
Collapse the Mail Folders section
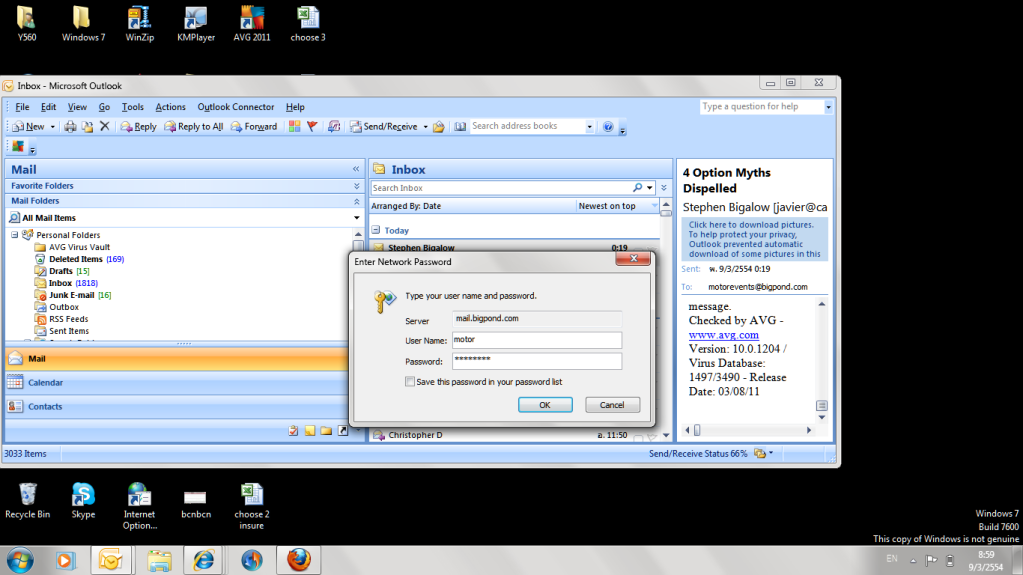pyautogui.click(x=357, y=201)
